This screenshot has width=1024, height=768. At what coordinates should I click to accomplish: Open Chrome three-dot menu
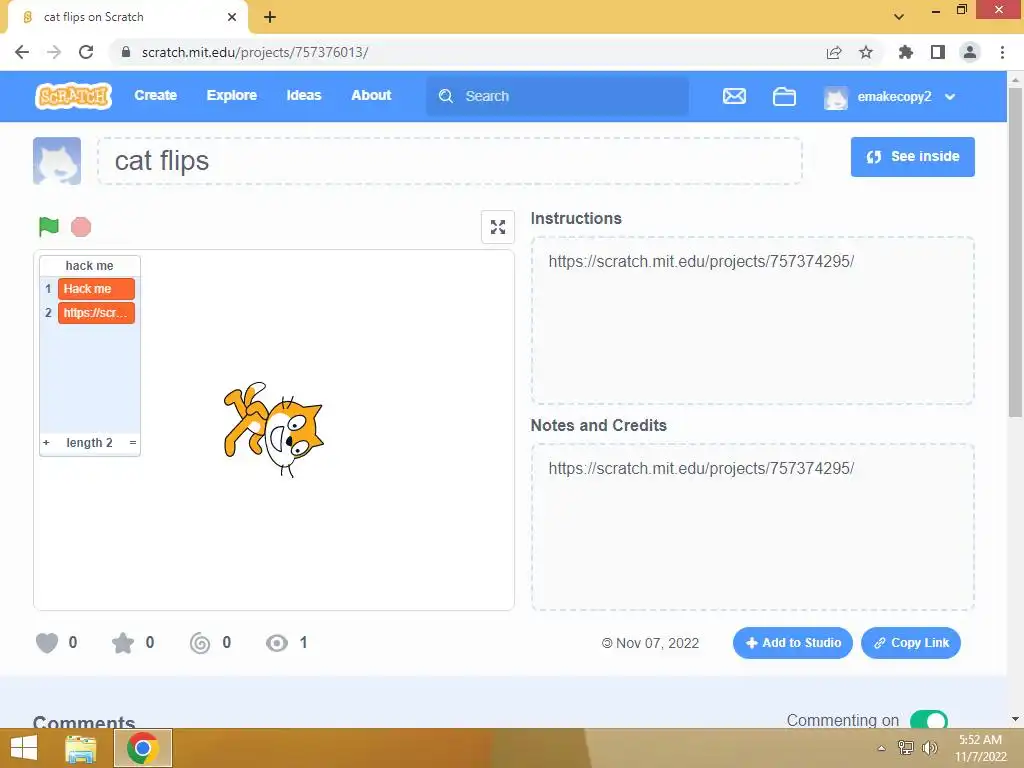(1002, 52)
